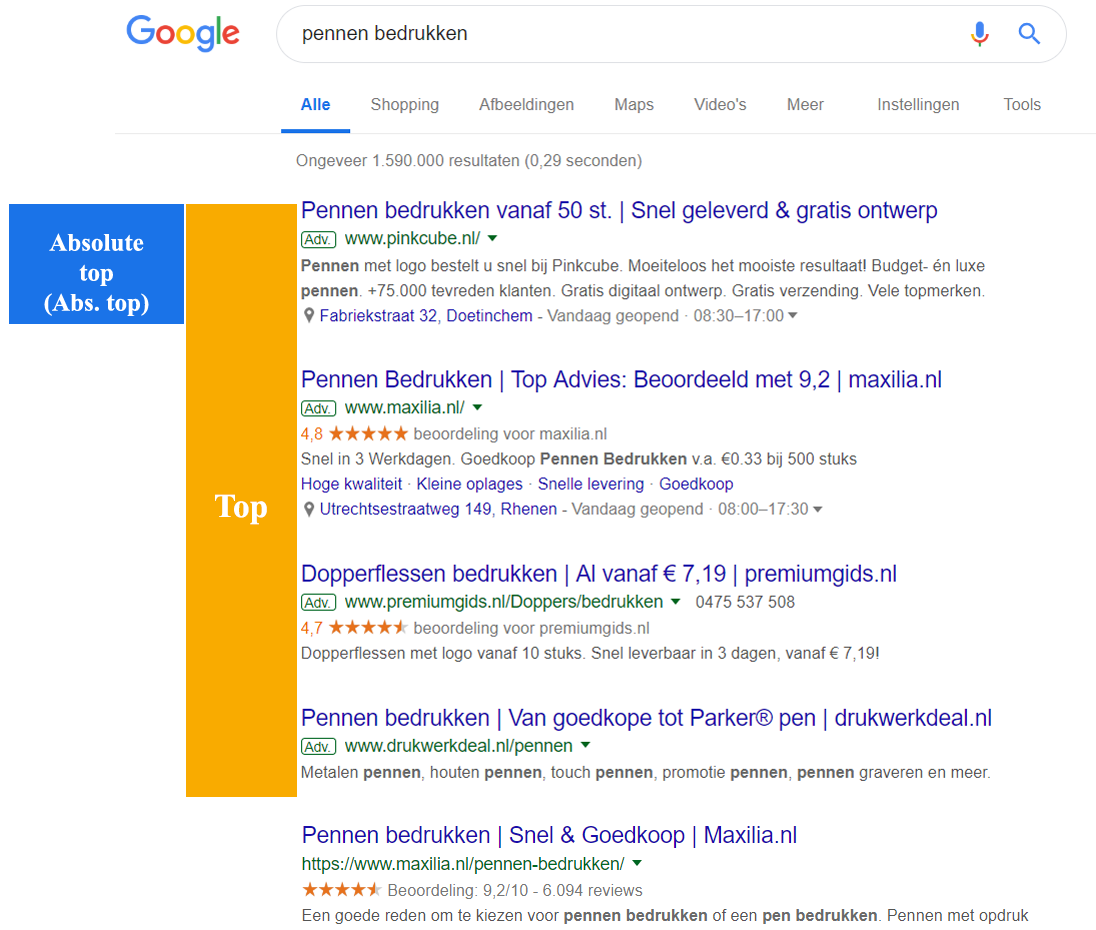Select the Alle tab
The width and height of the screenshot is (1096, 930).
tap(315, 105)
